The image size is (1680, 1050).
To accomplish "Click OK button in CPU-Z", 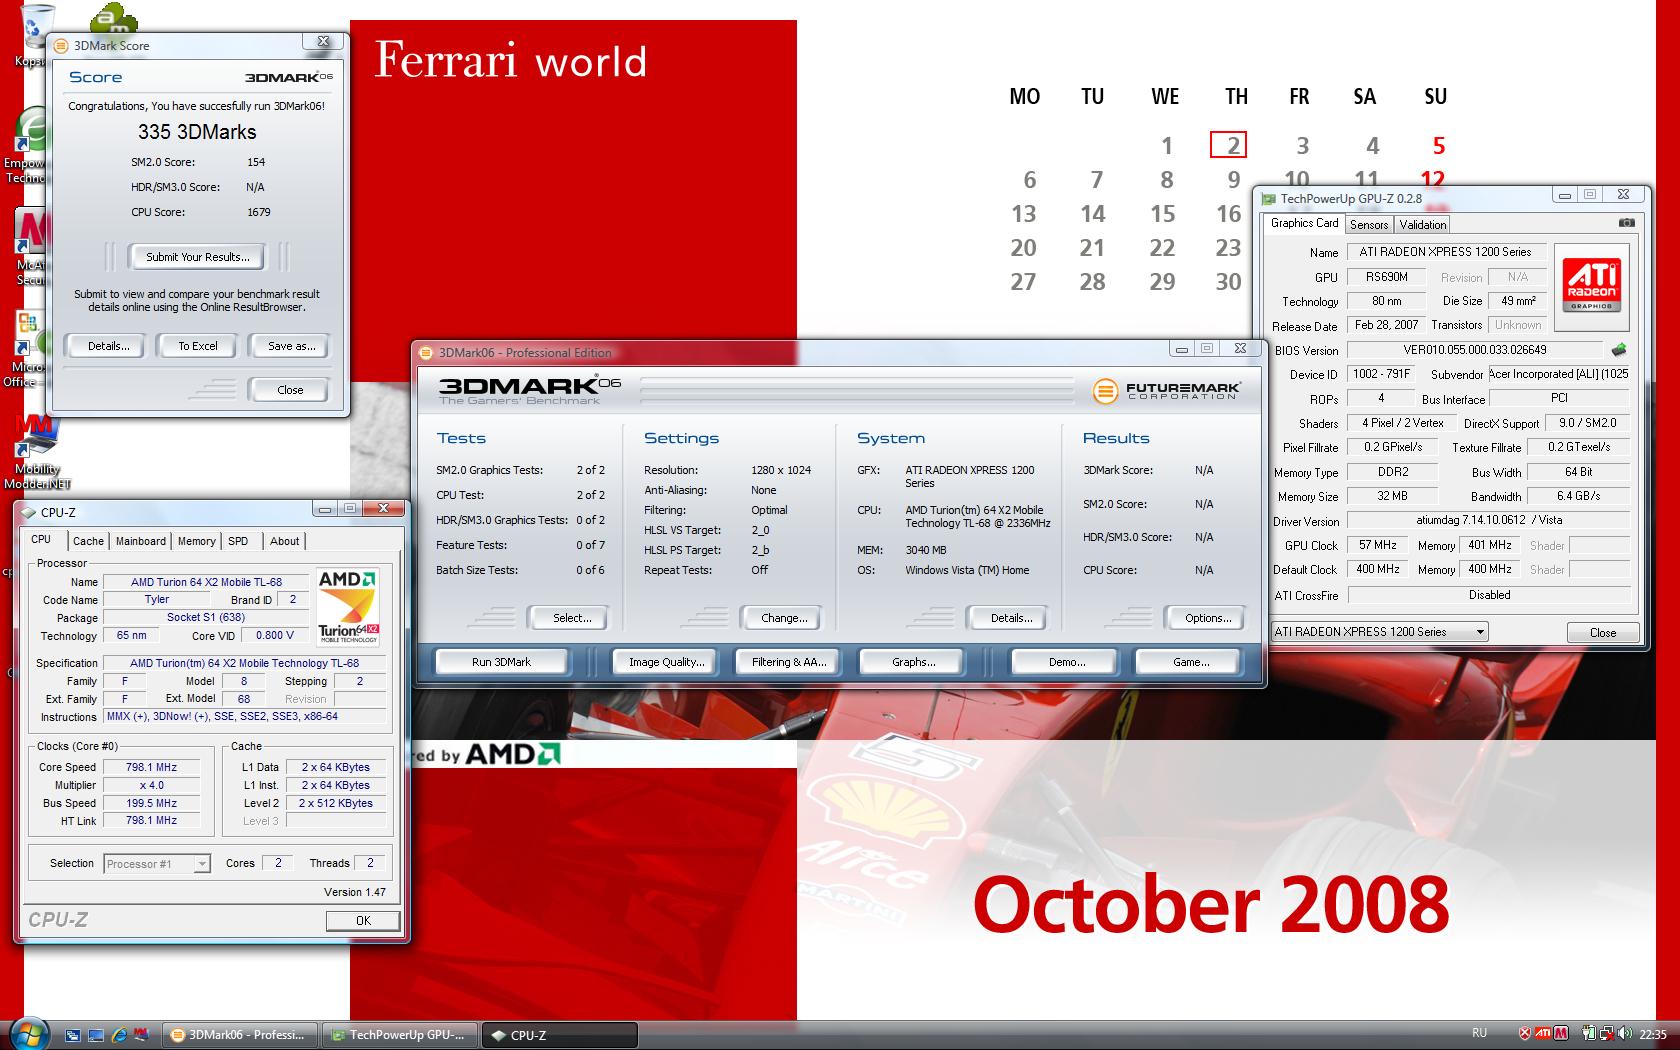I will point(363,921).
